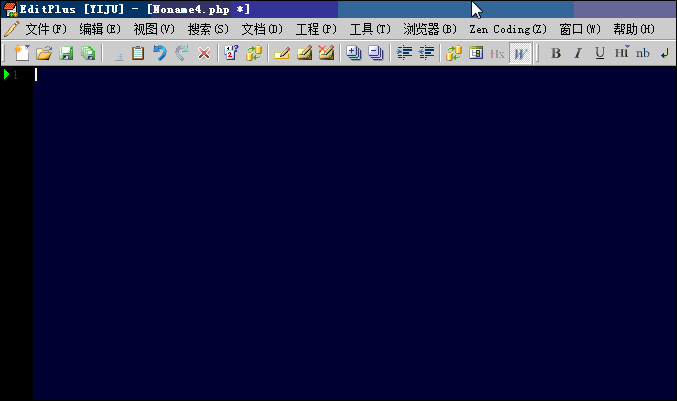This screenshot has width=677, height=401.
Task: Click the line break return-arrow icon
Action: (x=664, y=53)
